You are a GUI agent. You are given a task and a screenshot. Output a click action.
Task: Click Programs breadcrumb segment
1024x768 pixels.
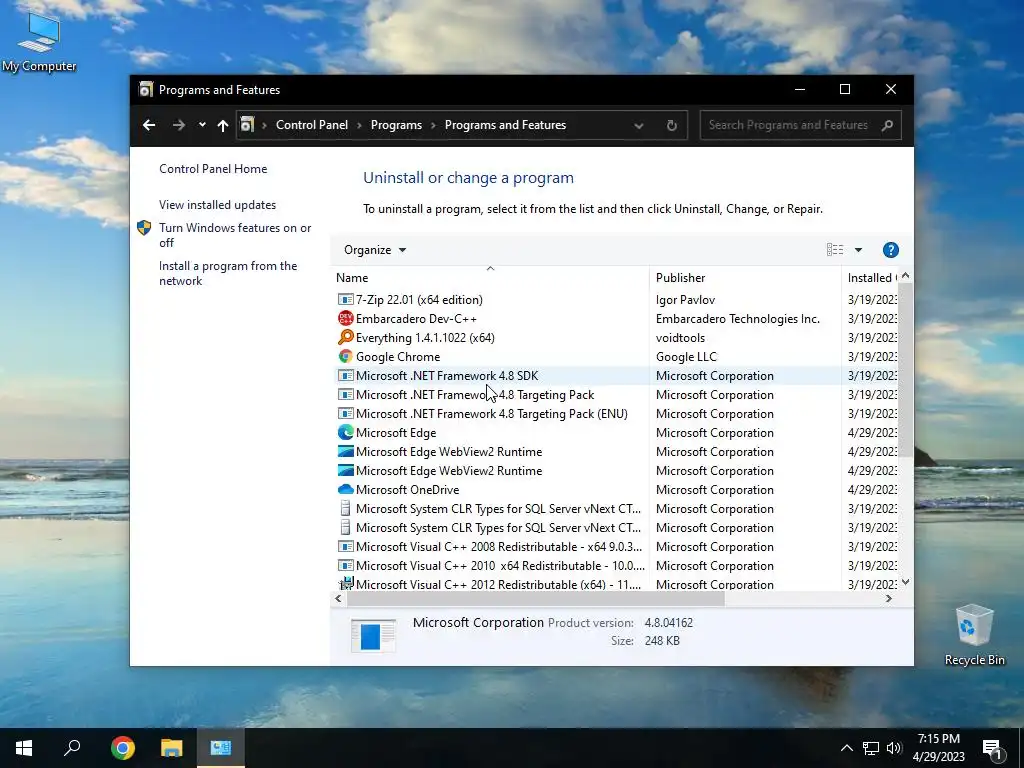coord(396,125)
